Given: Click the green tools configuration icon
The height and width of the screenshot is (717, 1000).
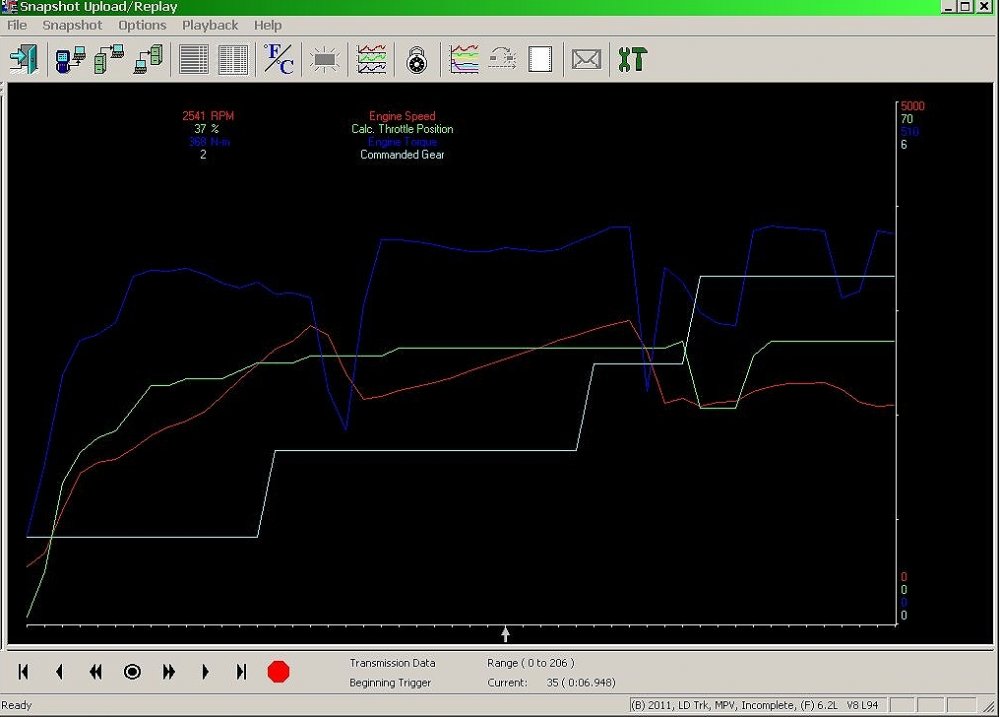Looking at the screenshot, I should click(x=631, y=59).
